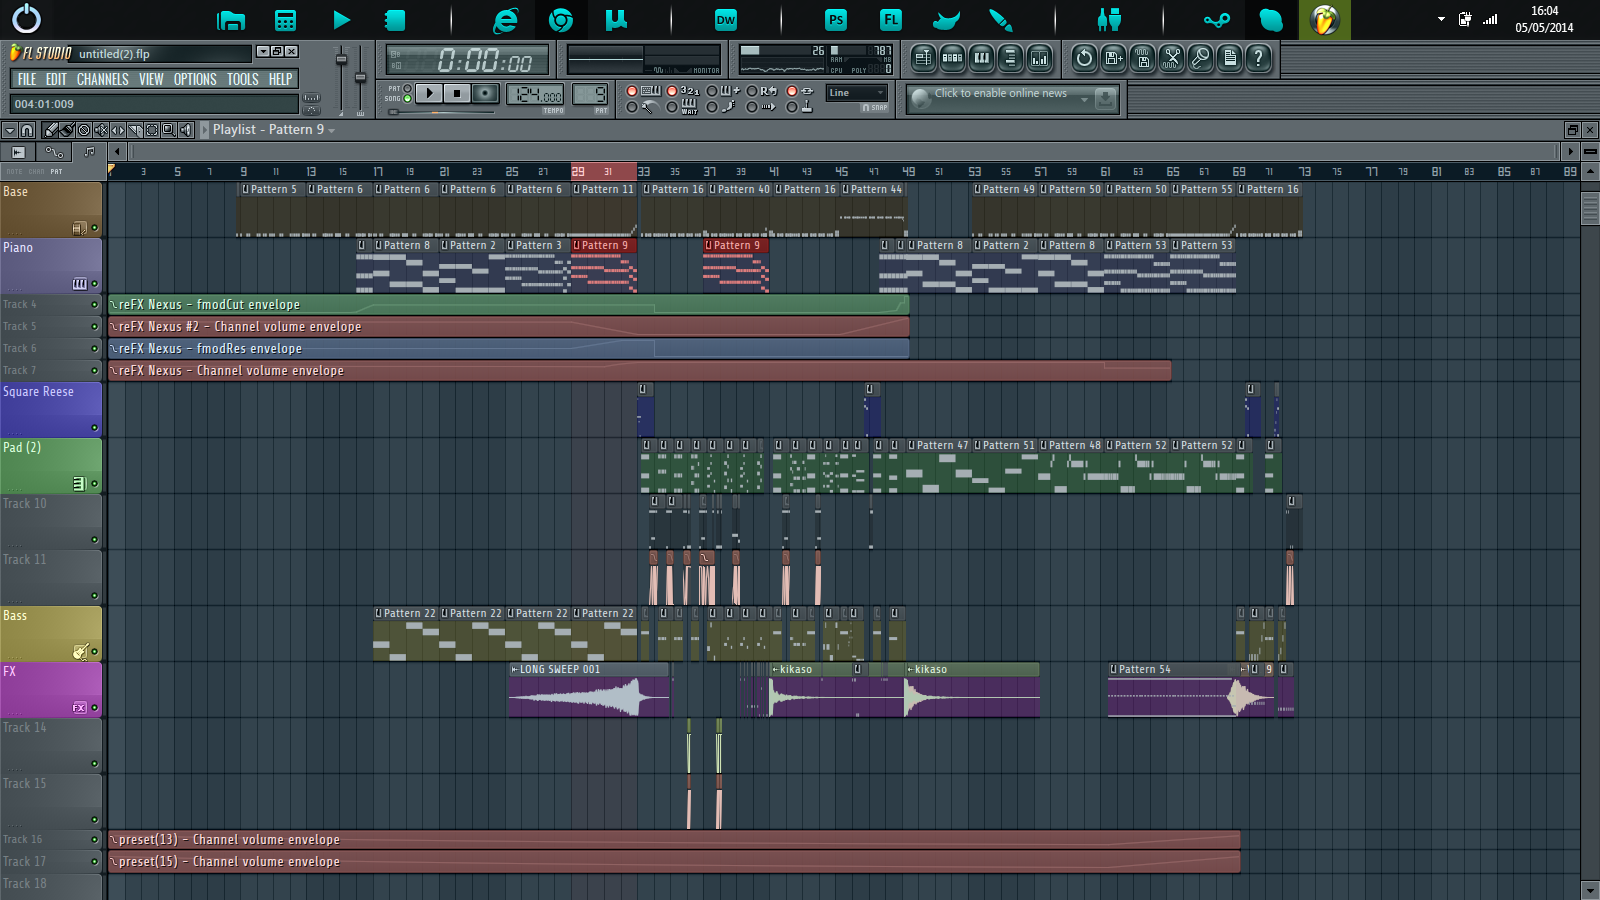Show pattern clips focus tab
Screen dimensions: 1600x900
pyautogui.click(x=88, y=152)
